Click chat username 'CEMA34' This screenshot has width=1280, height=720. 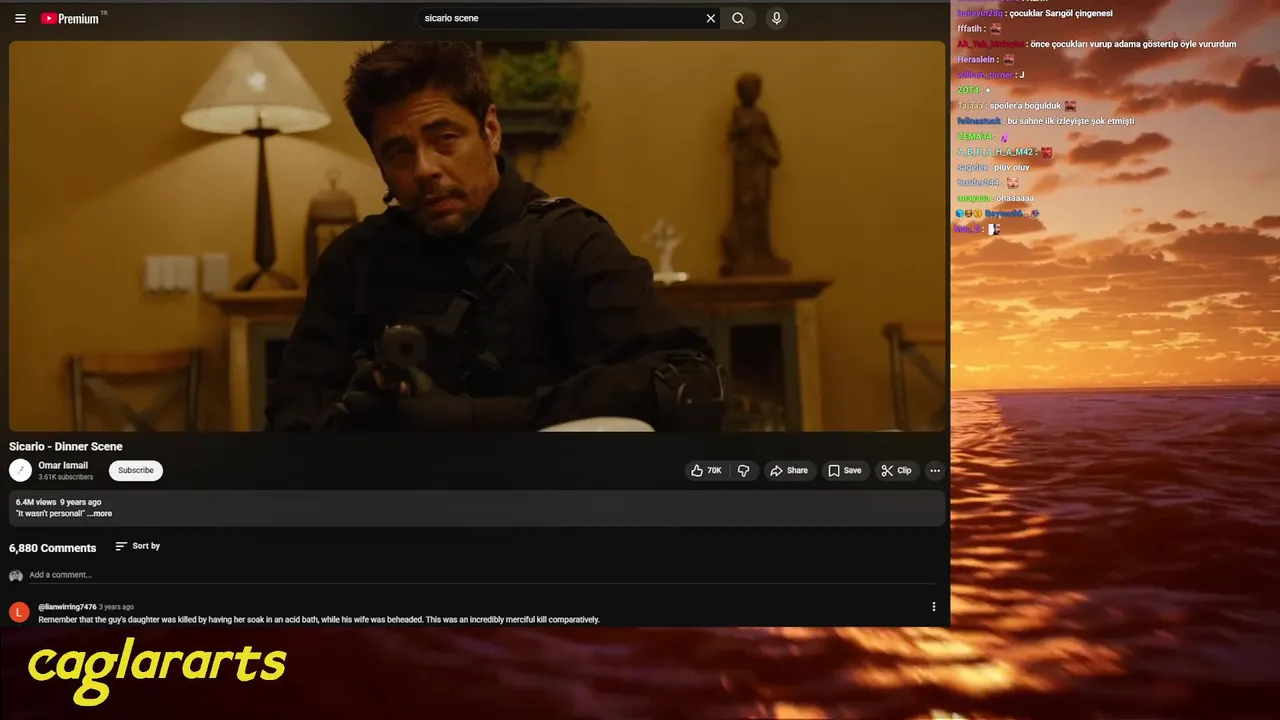tap(975, 137)
